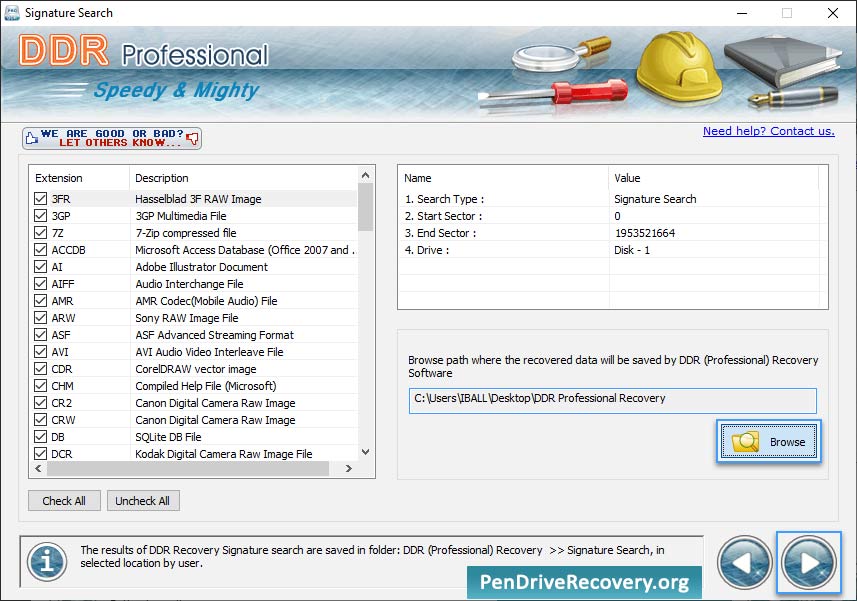Click the Back arrow button
Viewport: 857px width, 601px height.
point(744,562)
